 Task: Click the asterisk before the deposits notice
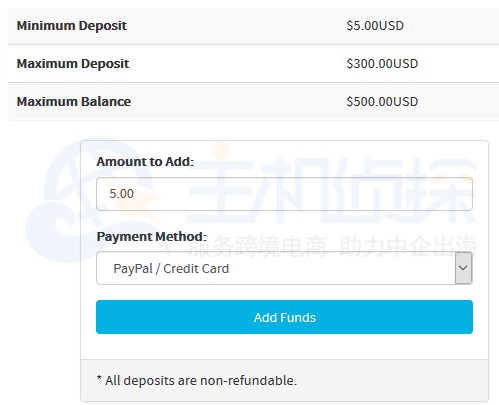point(99,378)
